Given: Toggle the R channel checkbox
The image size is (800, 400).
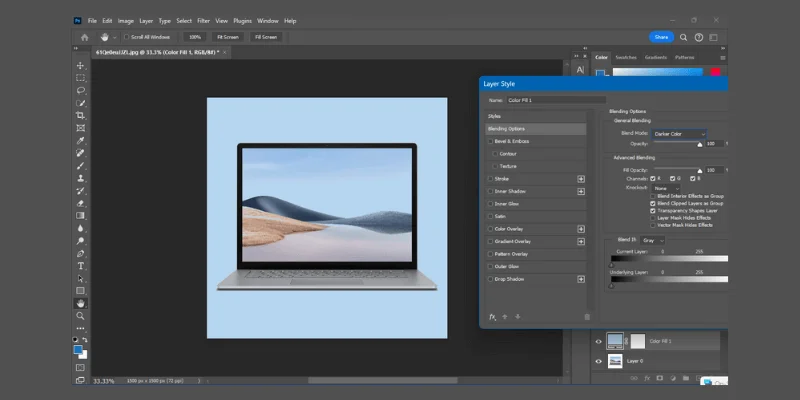Looking at the screenshot, I should click(x=653, y=179).
